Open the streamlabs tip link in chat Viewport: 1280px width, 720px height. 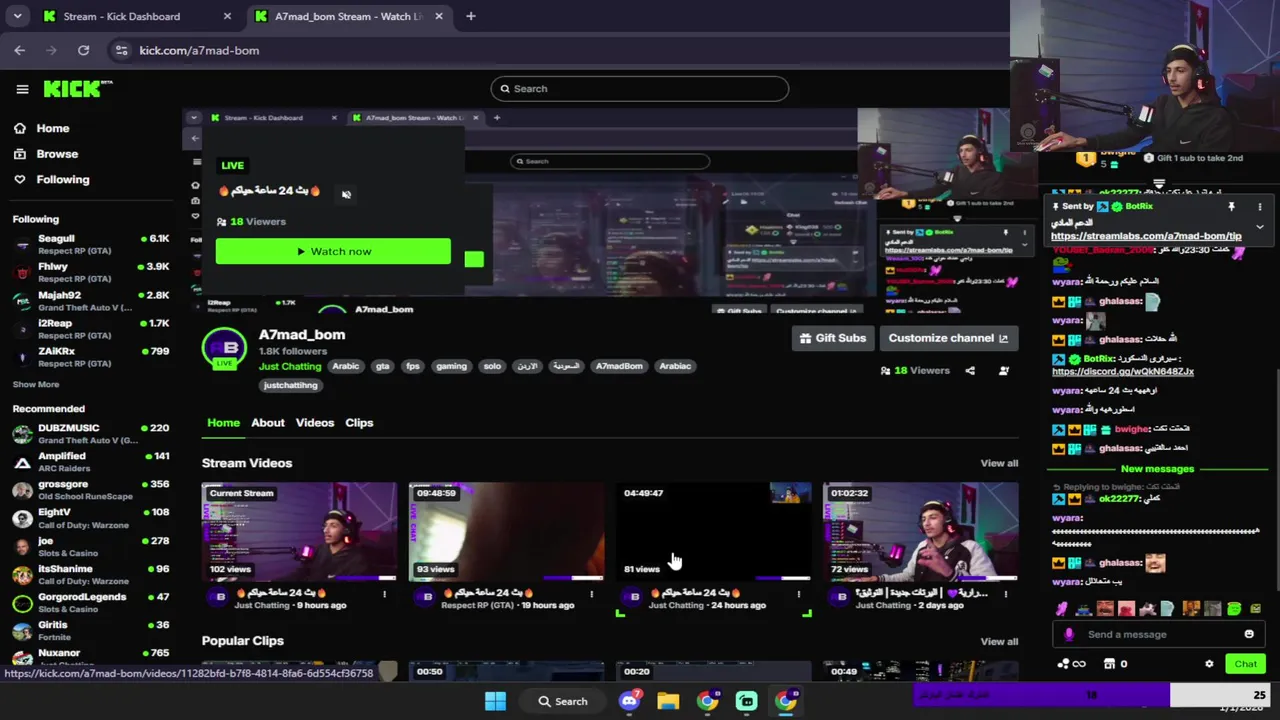click(x=1146, y=237)
